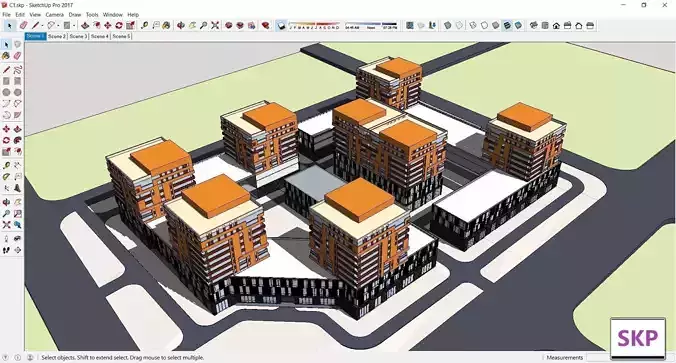676x363 pixels.
Task: Open the File menu
Action: click(6, 15)
